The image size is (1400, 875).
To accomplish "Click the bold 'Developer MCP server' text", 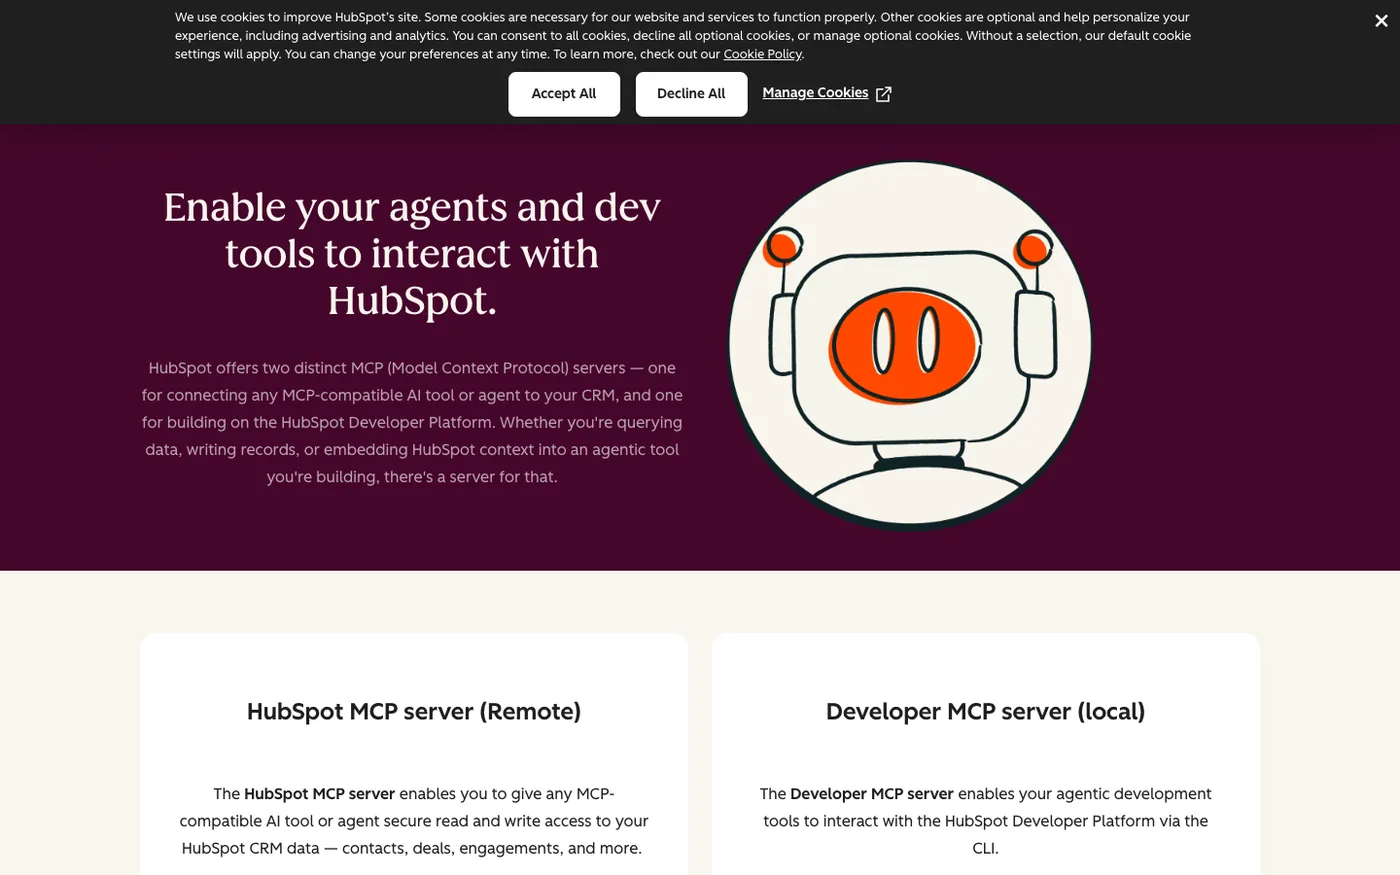I will (x=872, y=794).
